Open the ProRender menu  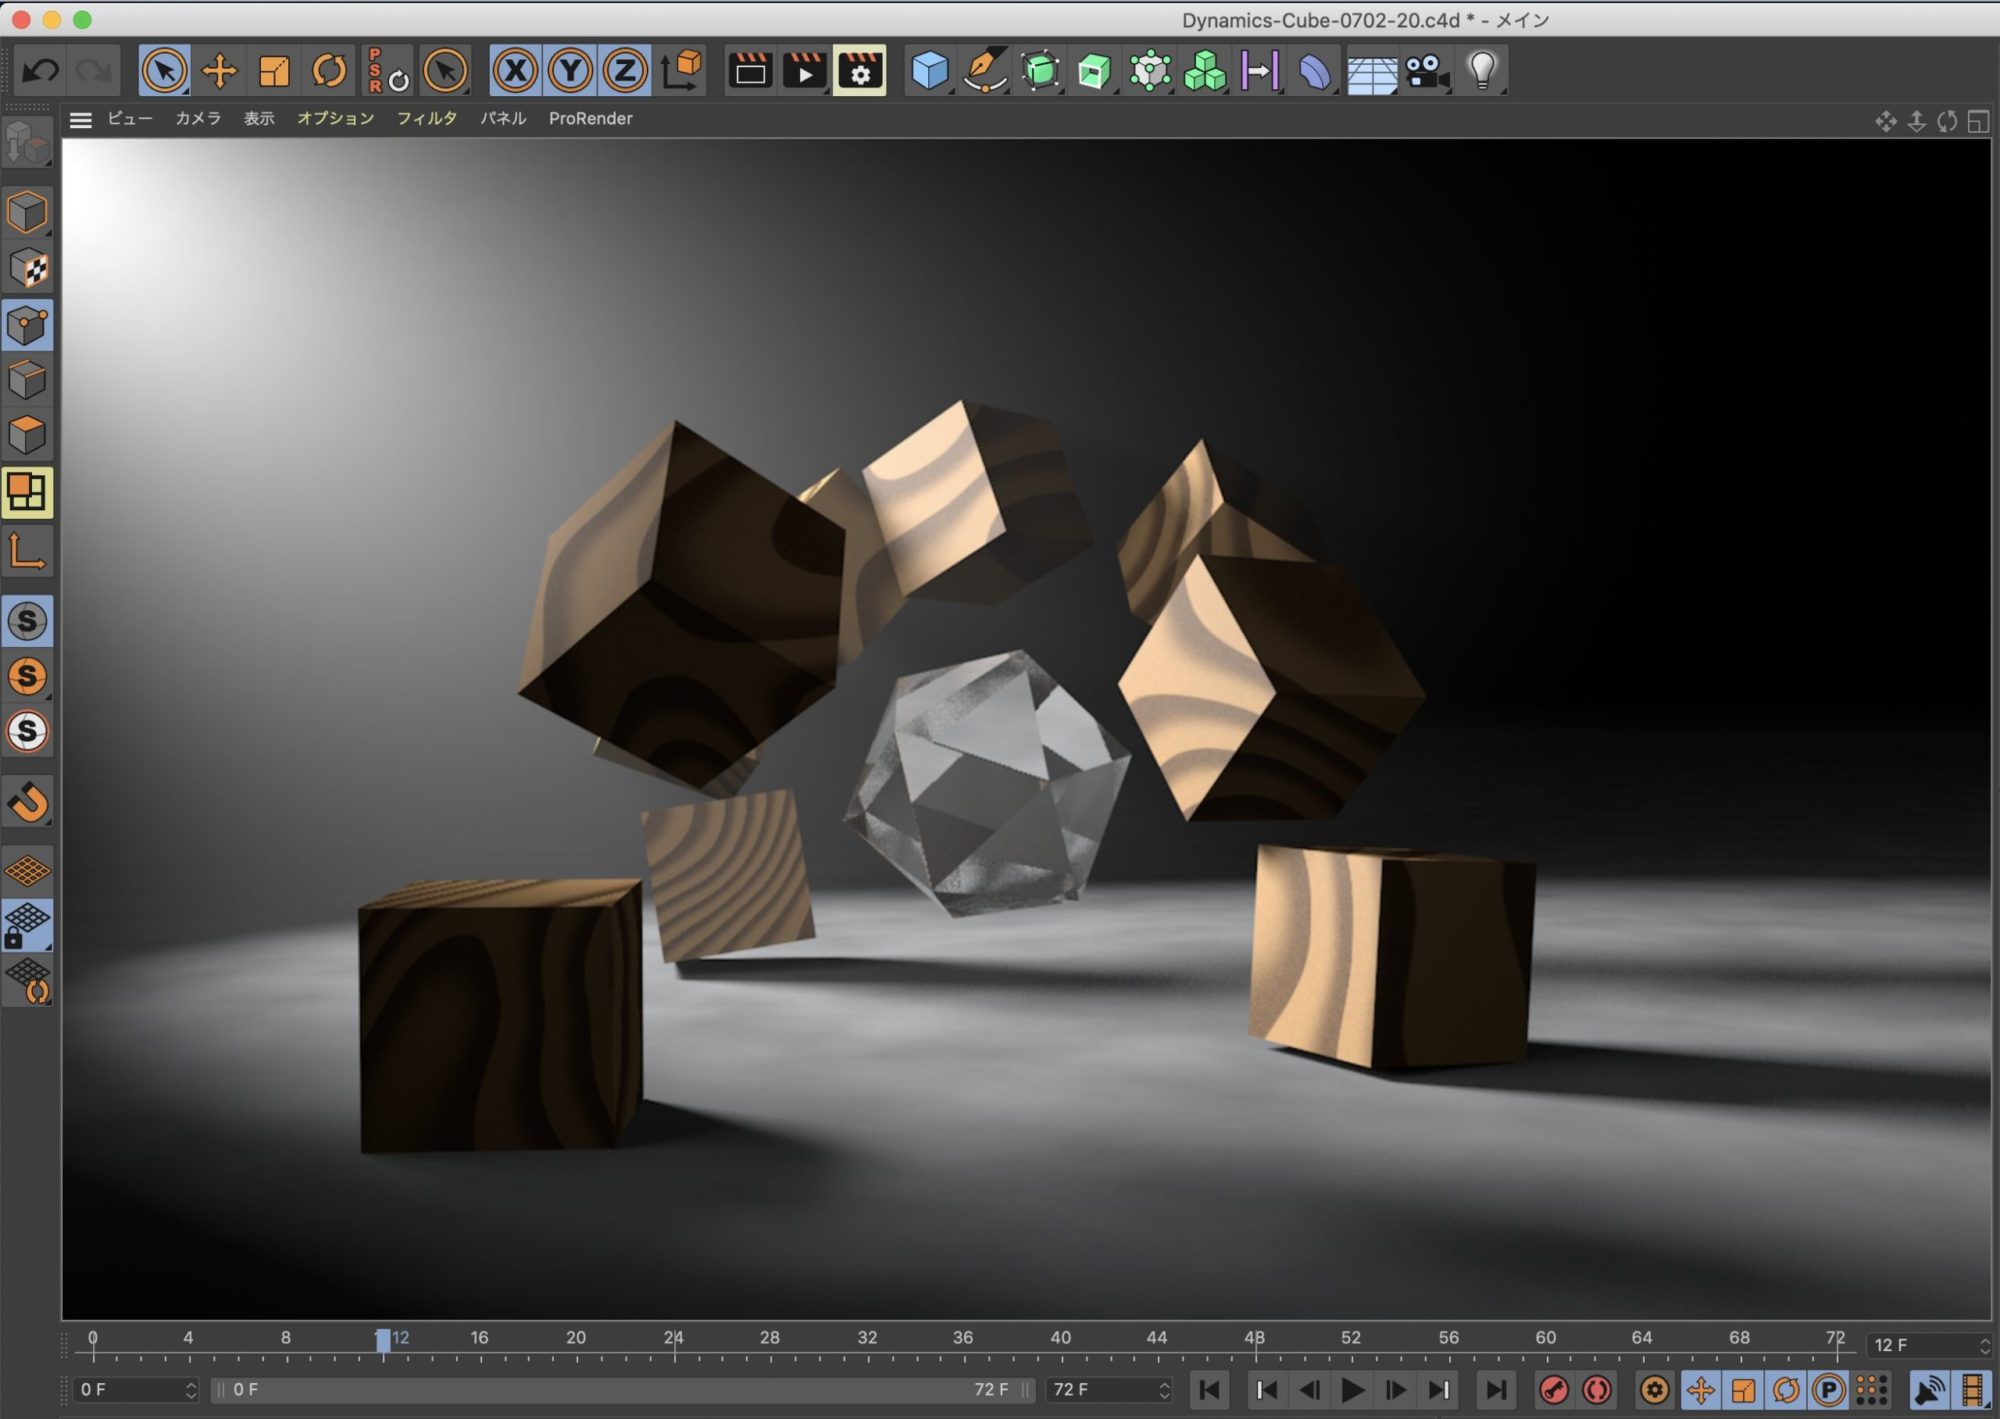coord(590,119)
